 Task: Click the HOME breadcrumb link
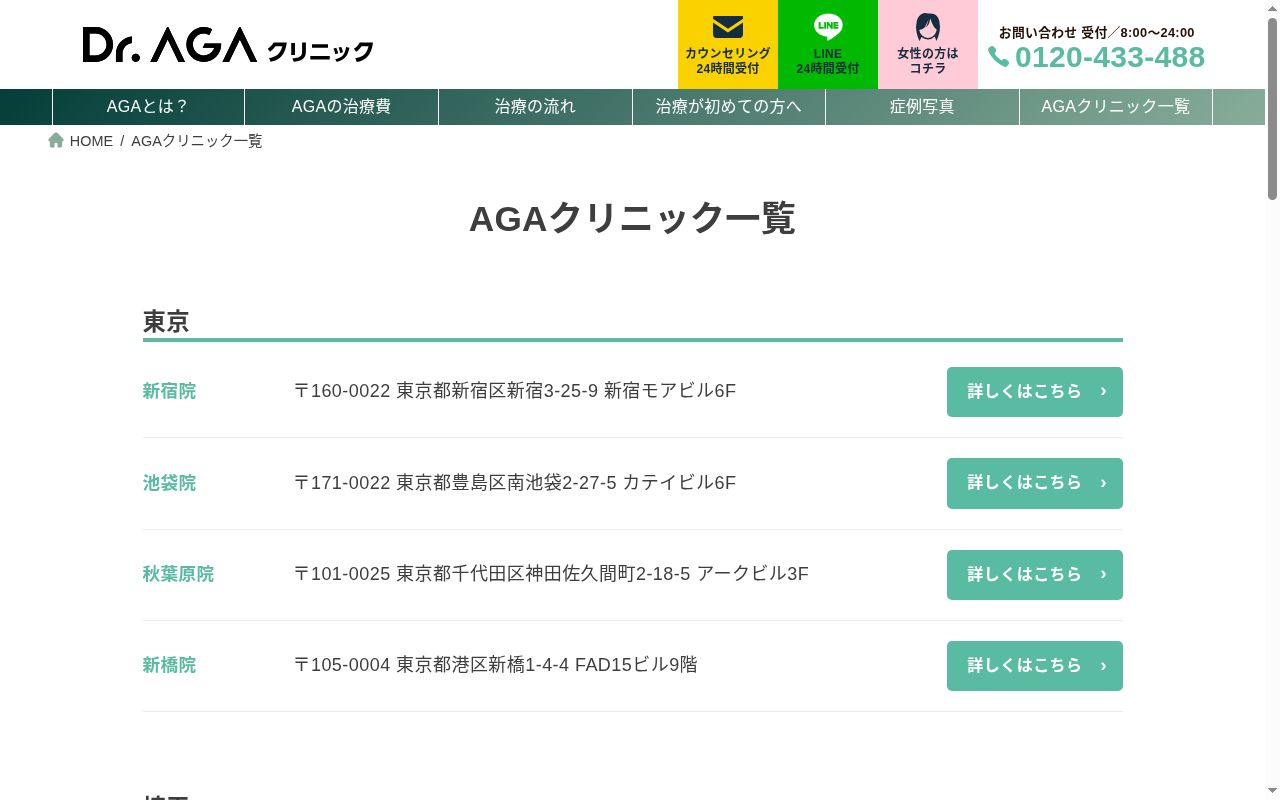91,141
